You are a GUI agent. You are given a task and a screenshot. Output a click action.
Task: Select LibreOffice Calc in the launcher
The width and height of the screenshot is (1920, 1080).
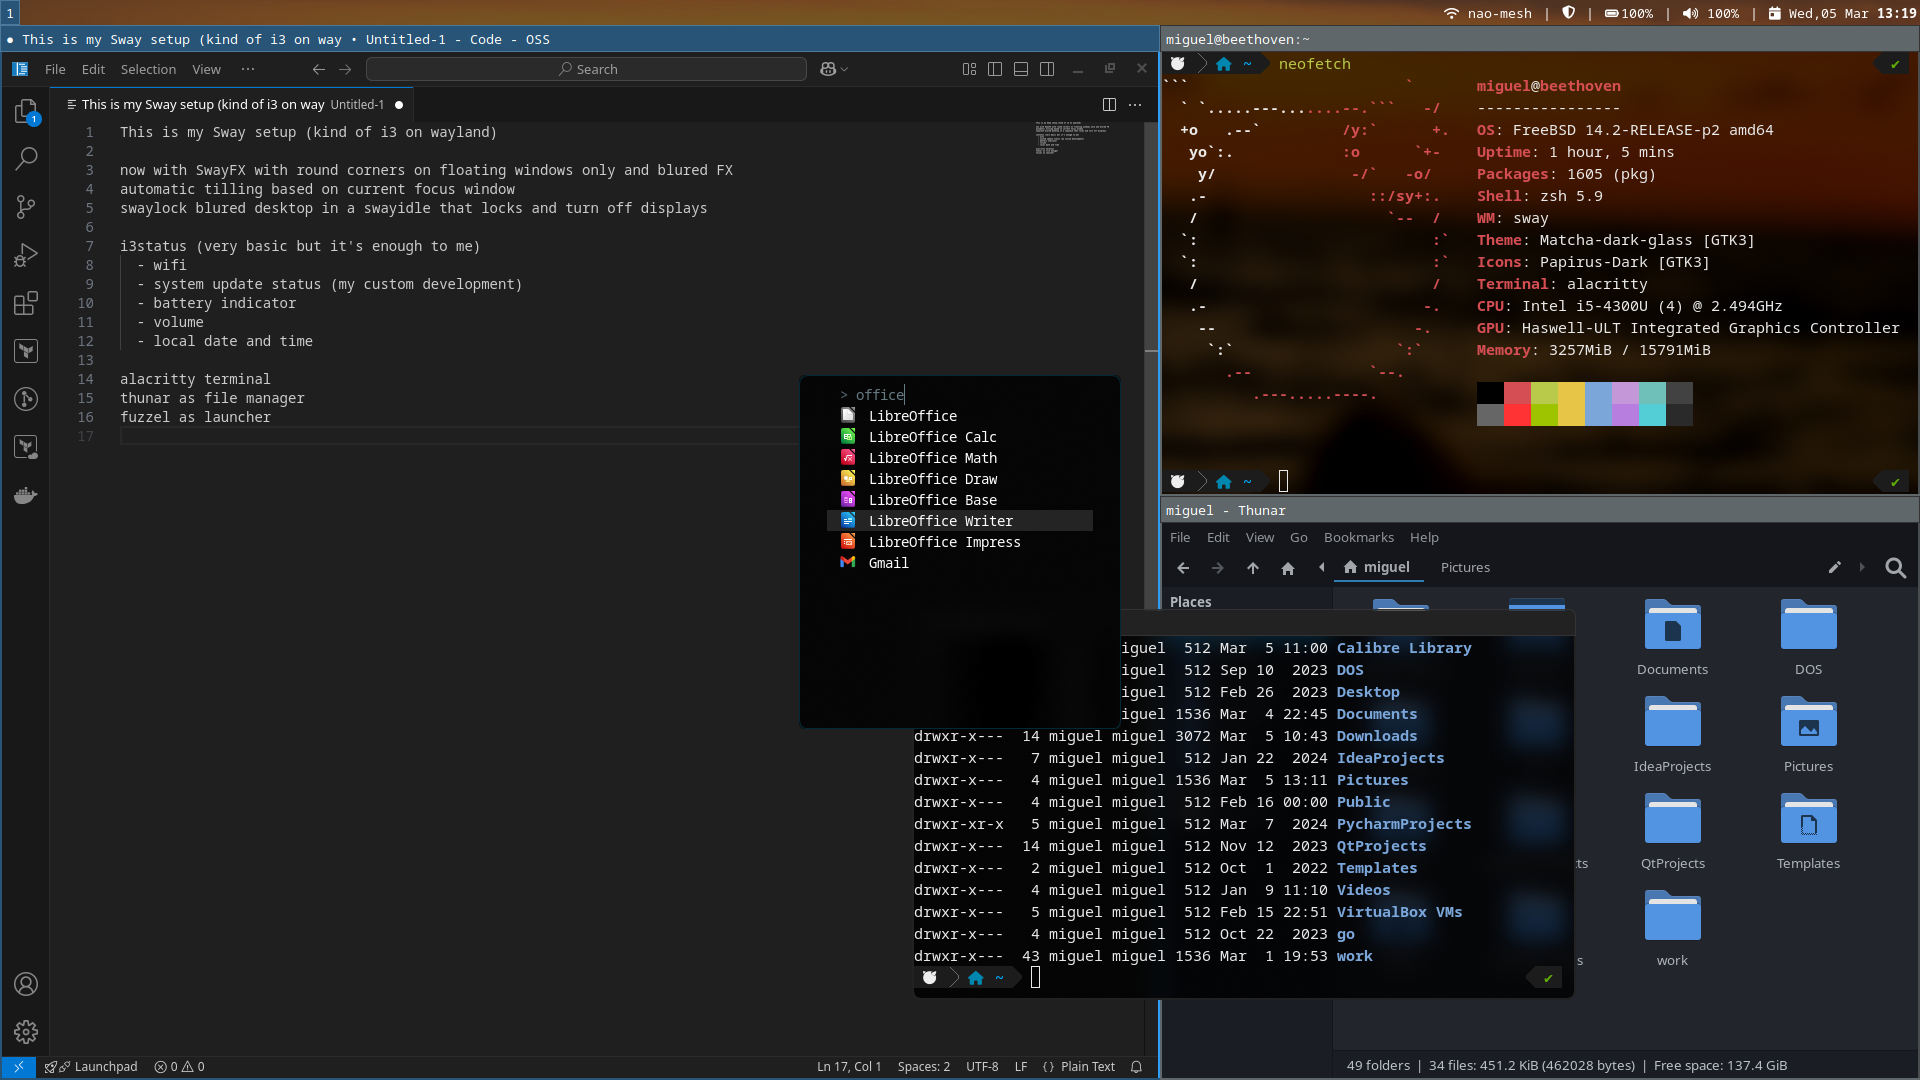click(932, 437)
